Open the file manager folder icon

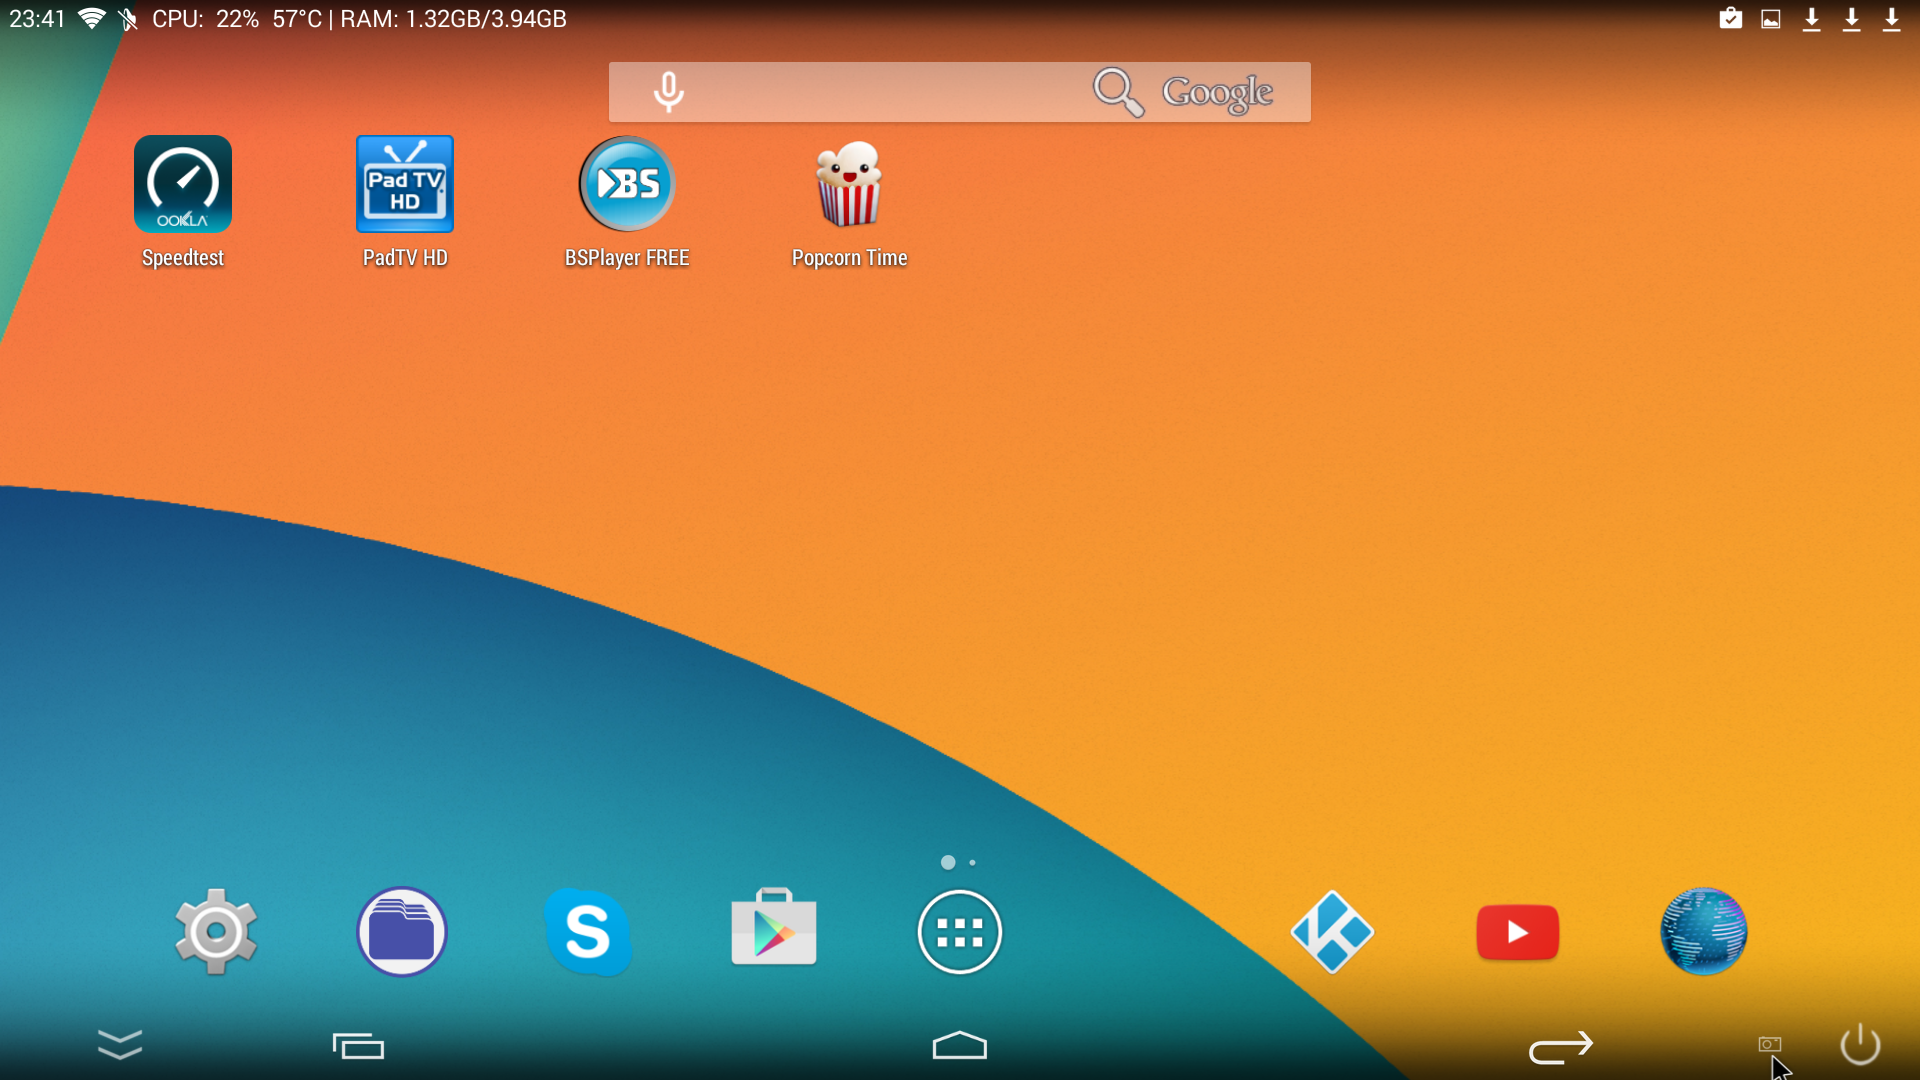click(x=401, y=932)
